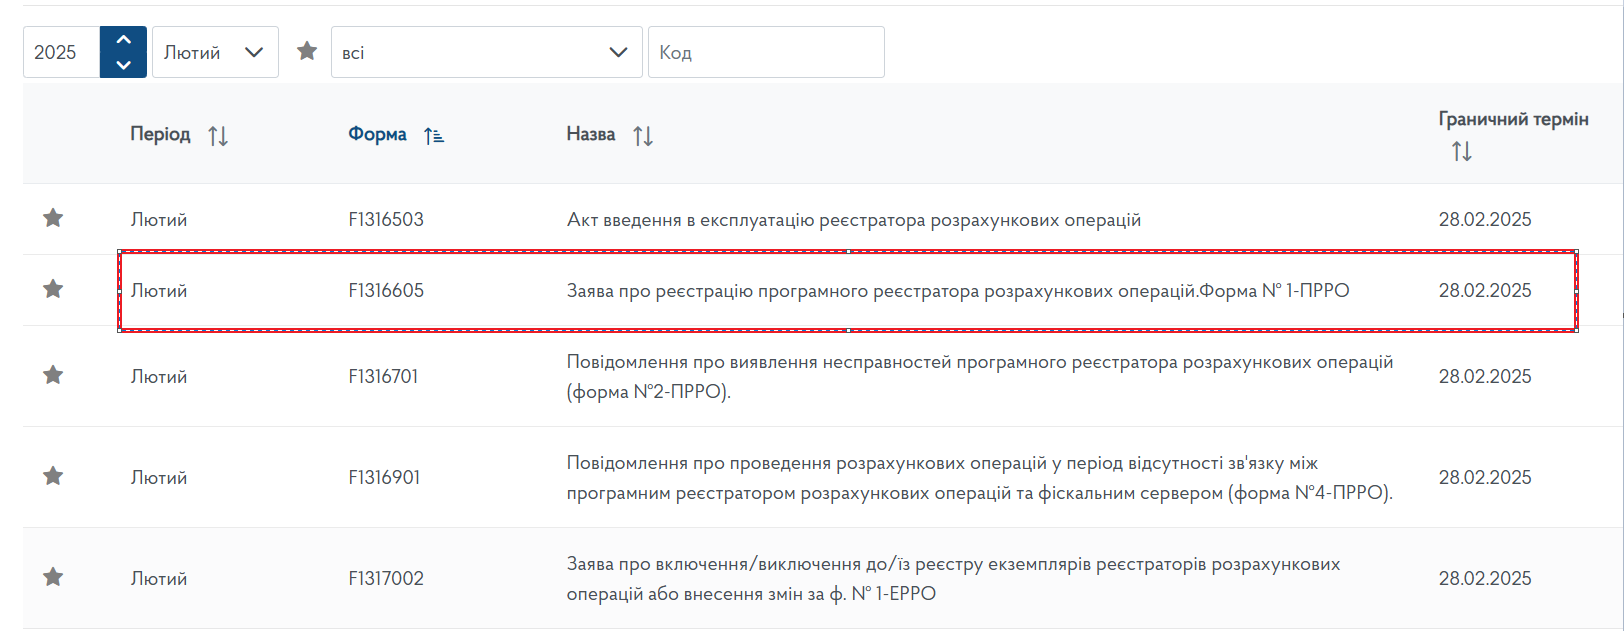Decrease the year with down arrow
The width and height of the screenshot is (1624, 631).
123,65
